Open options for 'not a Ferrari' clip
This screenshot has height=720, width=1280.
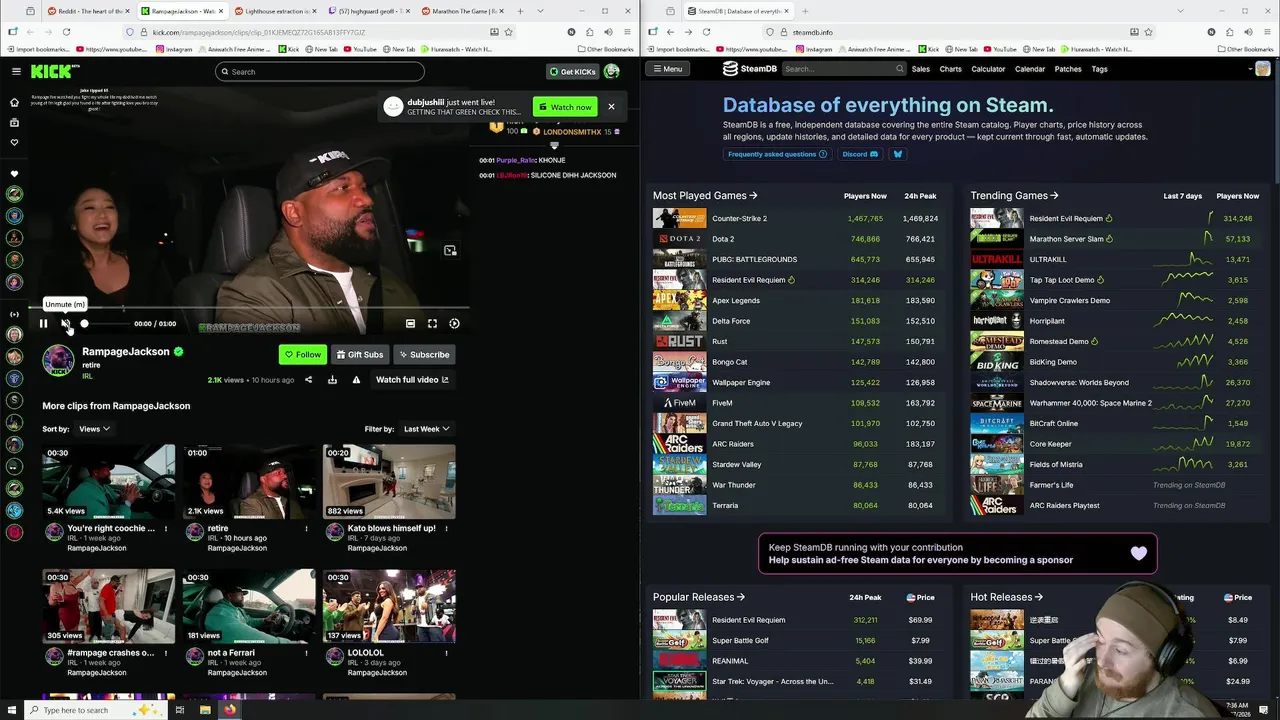(x=306, y=653)
